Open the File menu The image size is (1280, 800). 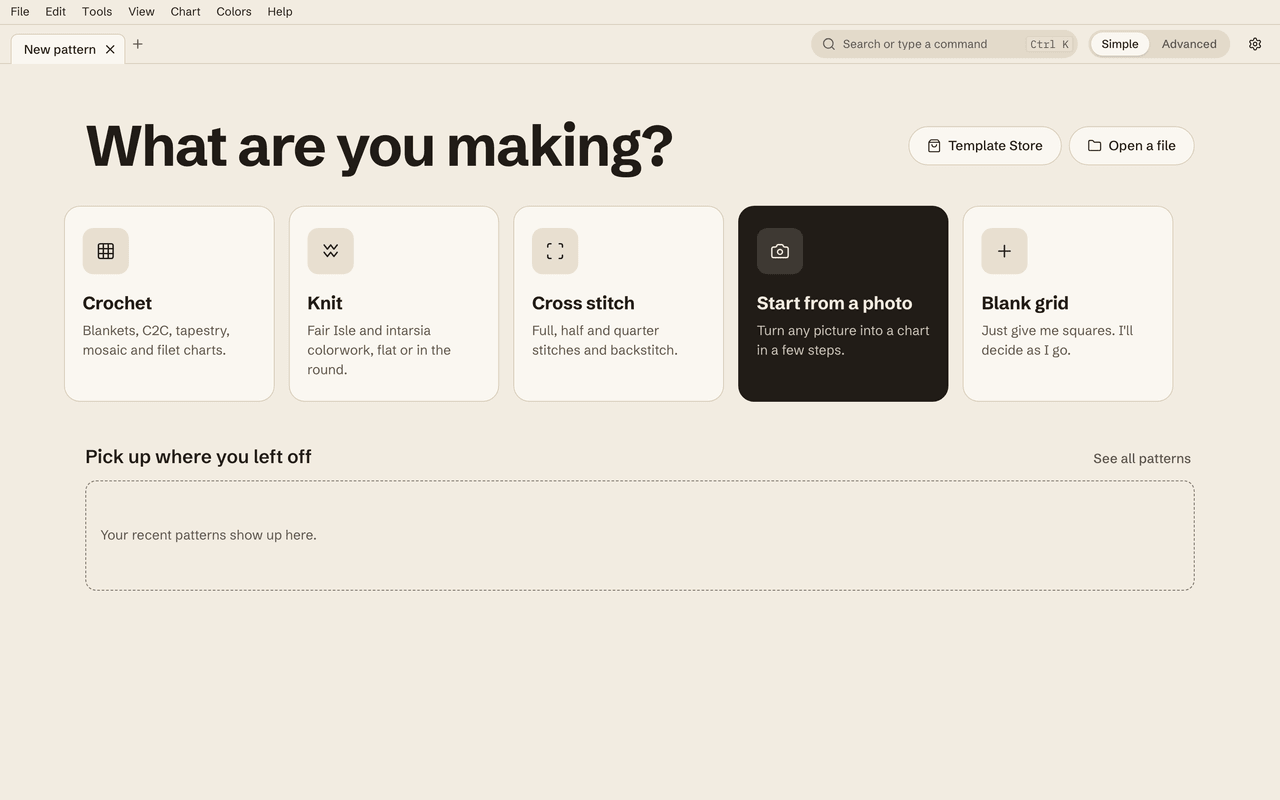tap(20, 12)
